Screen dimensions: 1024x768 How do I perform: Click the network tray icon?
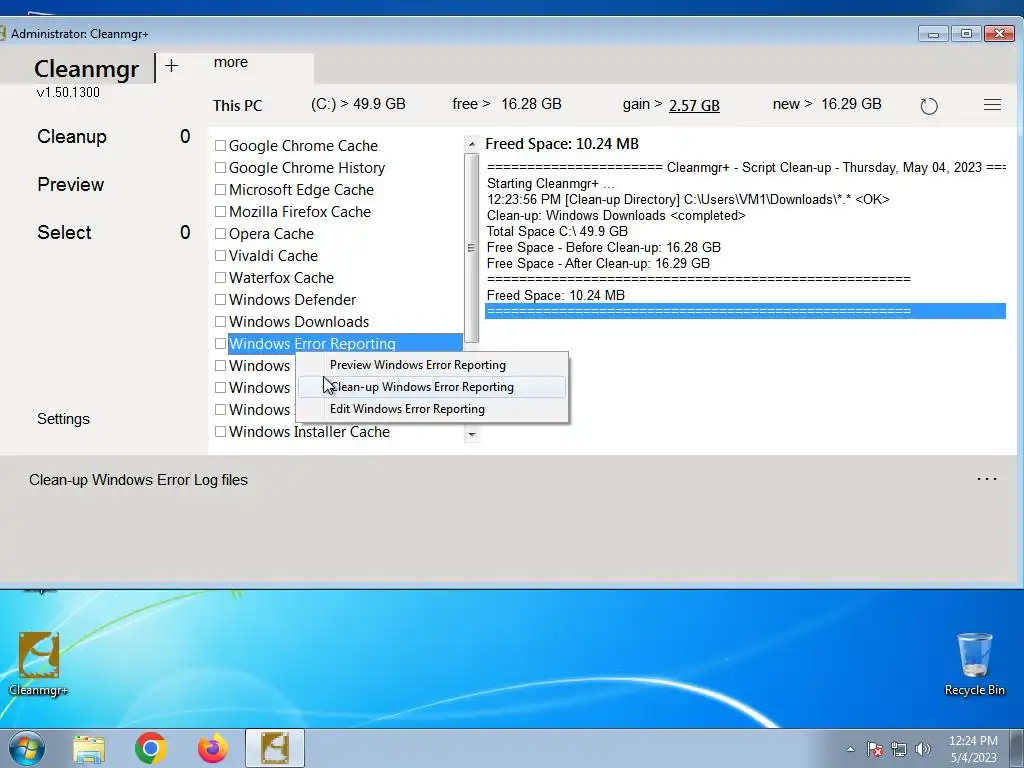click(899, 749)
